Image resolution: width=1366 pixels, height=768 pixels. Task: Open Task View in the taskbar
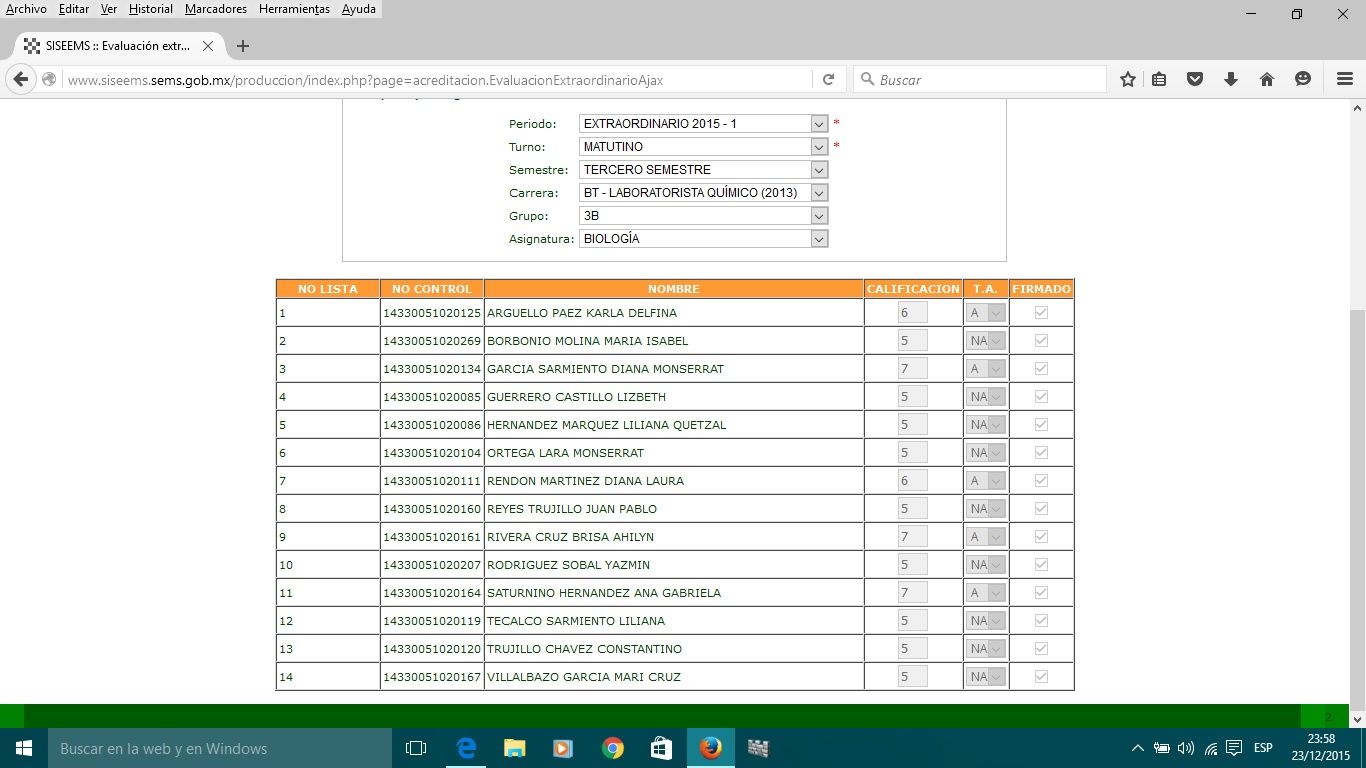pyautogui.click(x=416, y=748)
